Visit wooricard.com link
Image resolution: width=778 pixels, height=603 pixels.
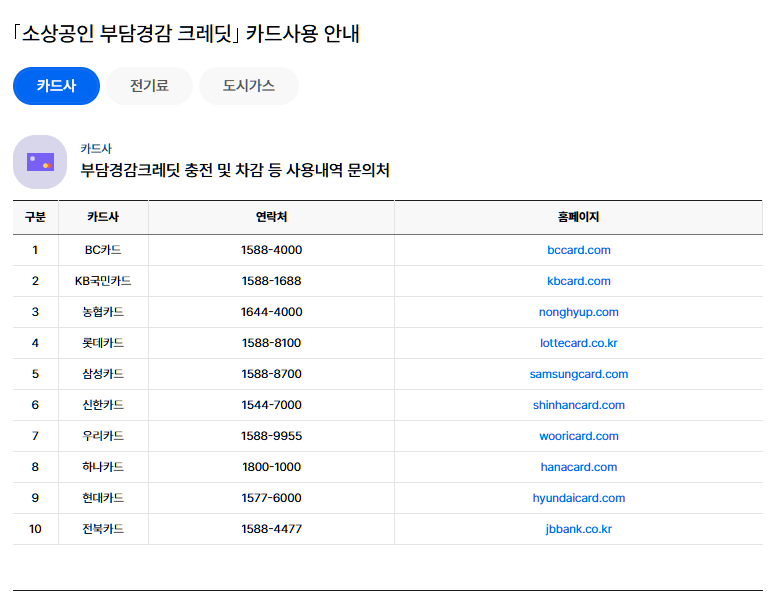click(x=579, y=436)
